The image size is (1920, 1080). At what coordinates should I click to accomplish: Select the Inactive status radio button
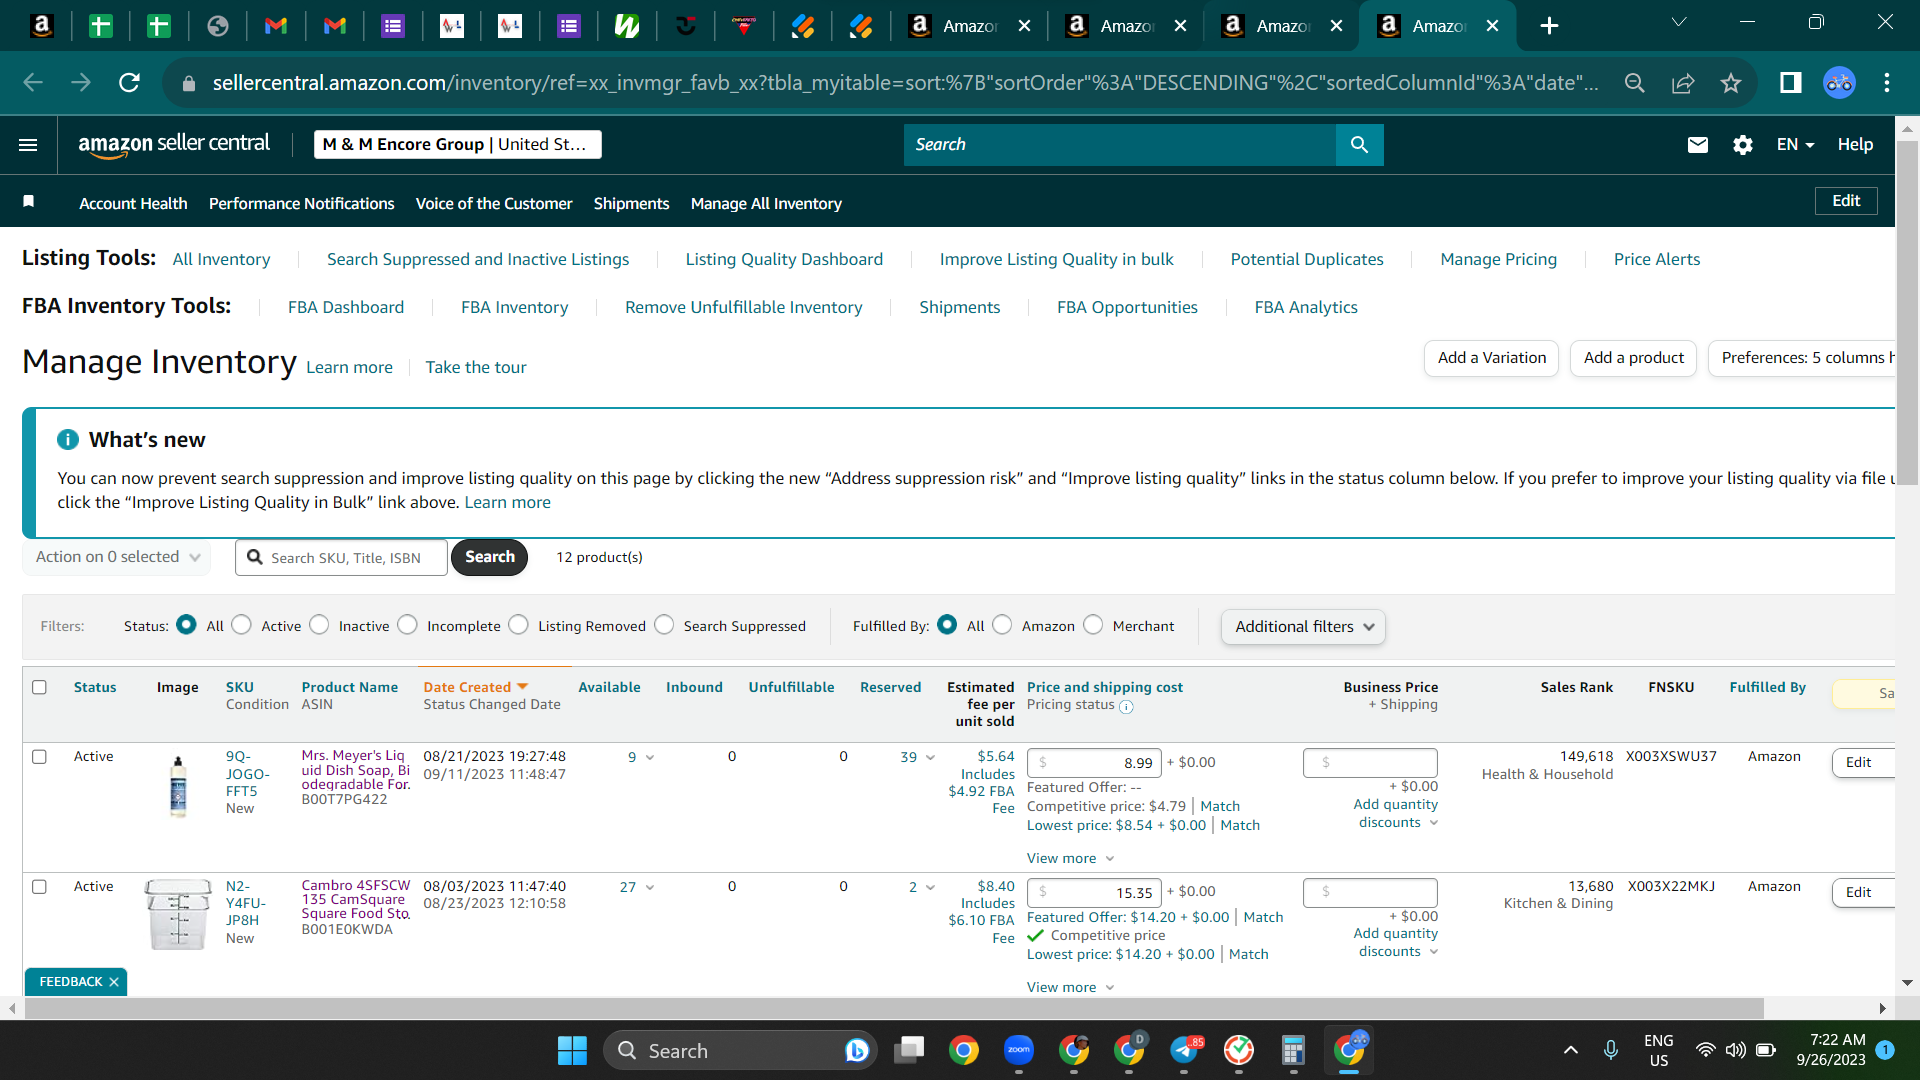(x=319, y=625)
